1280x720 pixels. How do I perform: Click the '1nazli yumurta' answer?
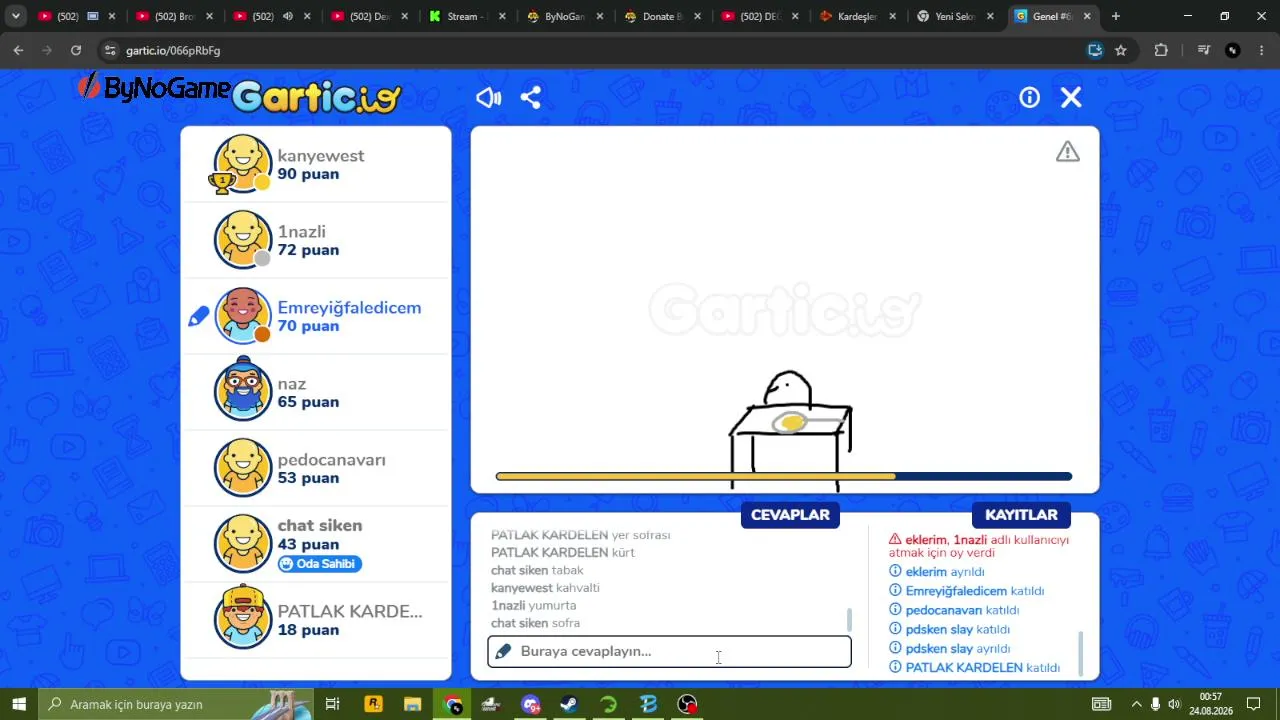pyautogui.click(x=533, y=605)
